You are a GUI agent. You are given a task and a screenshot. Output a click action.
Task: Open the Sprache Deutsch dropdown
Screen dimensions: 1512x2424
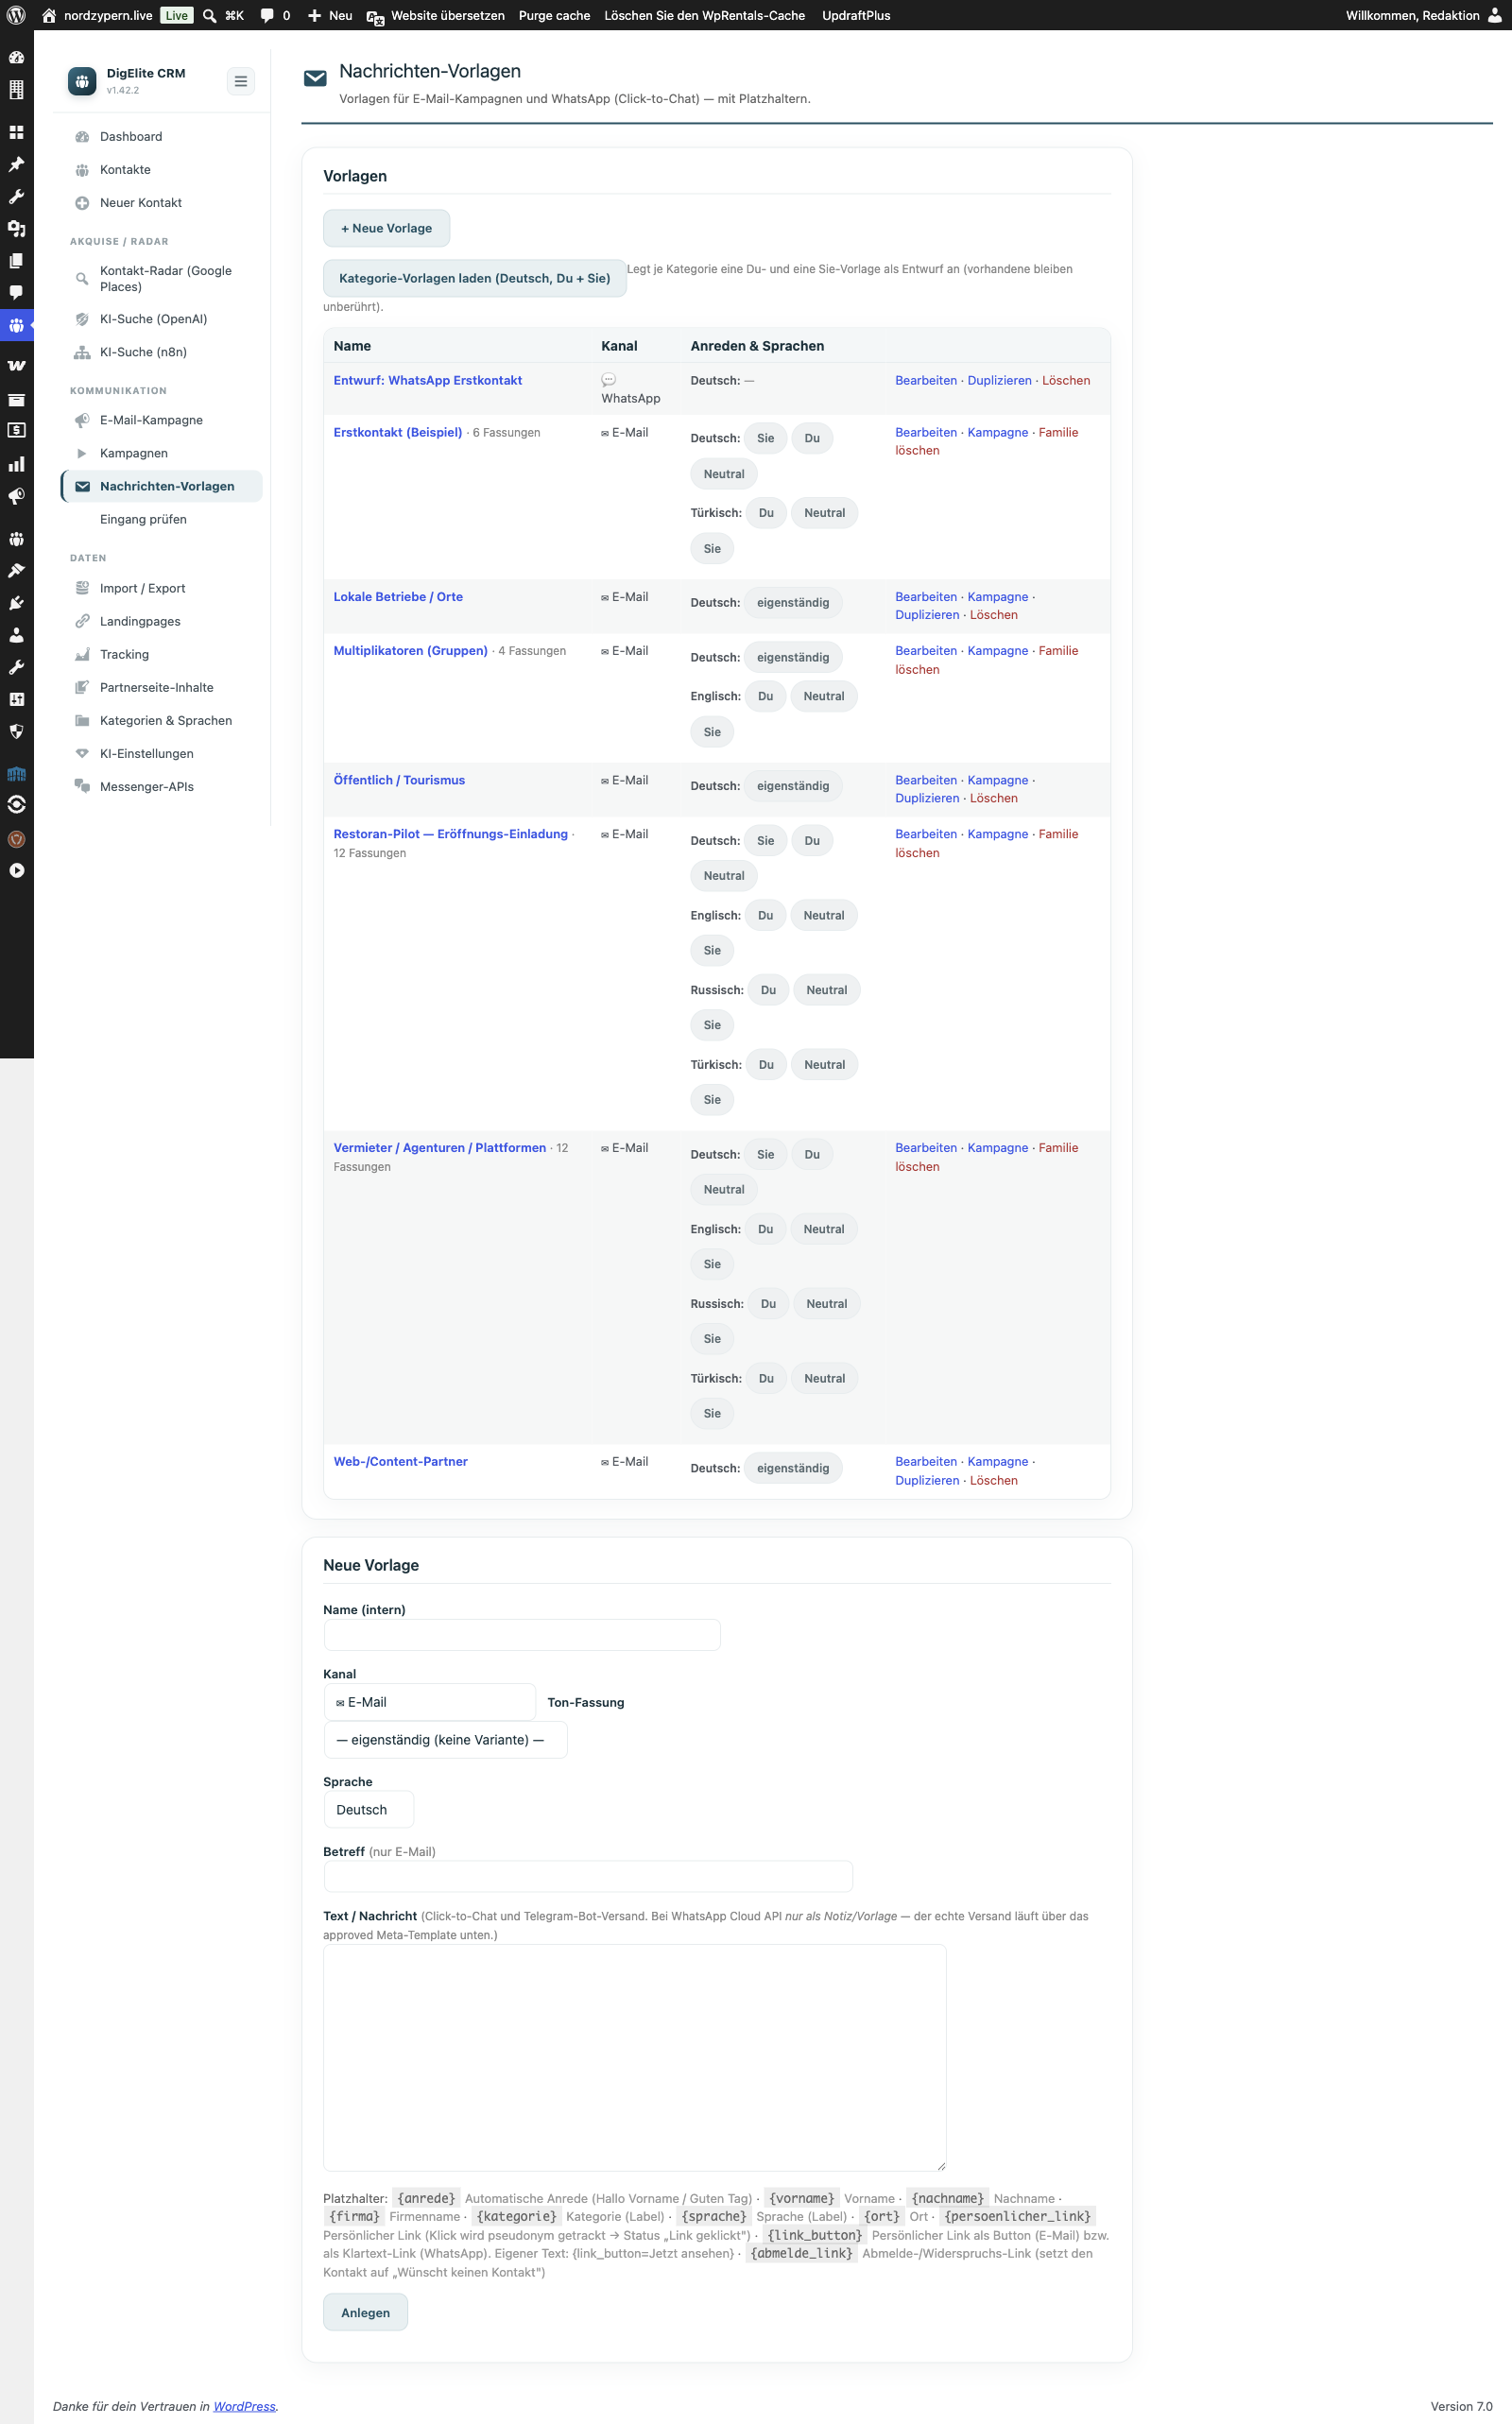[368, 1810]
